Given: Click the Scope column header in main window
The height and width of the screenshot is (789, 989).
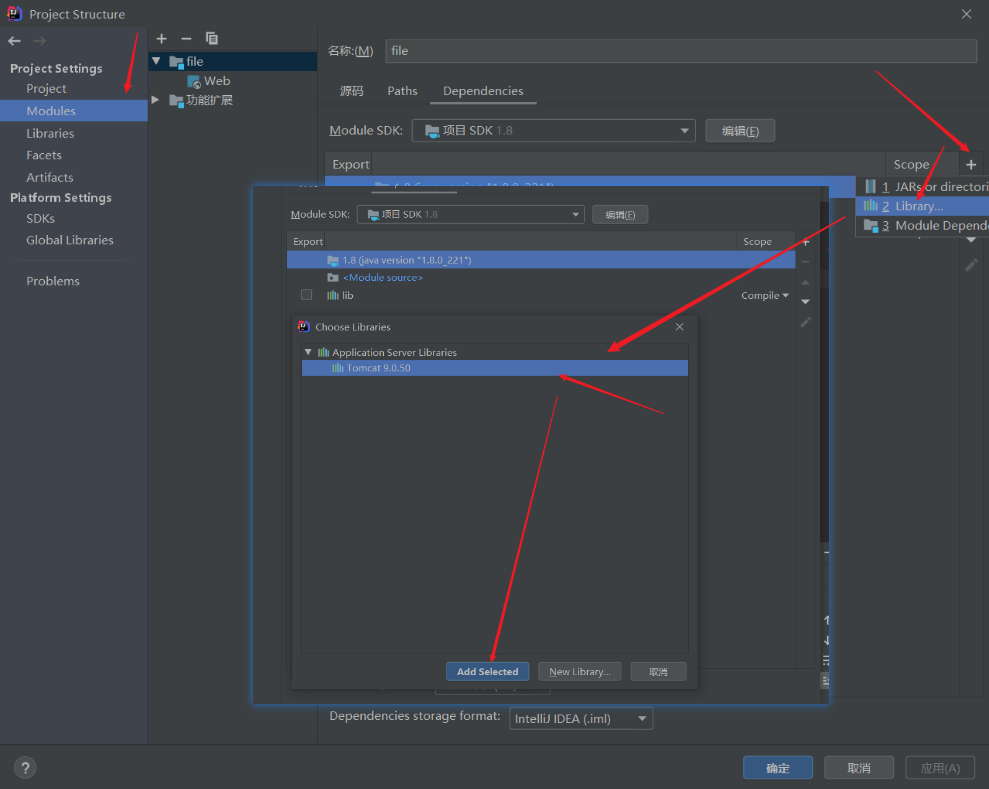Looking at the screenshot, I should click(911, 165).
